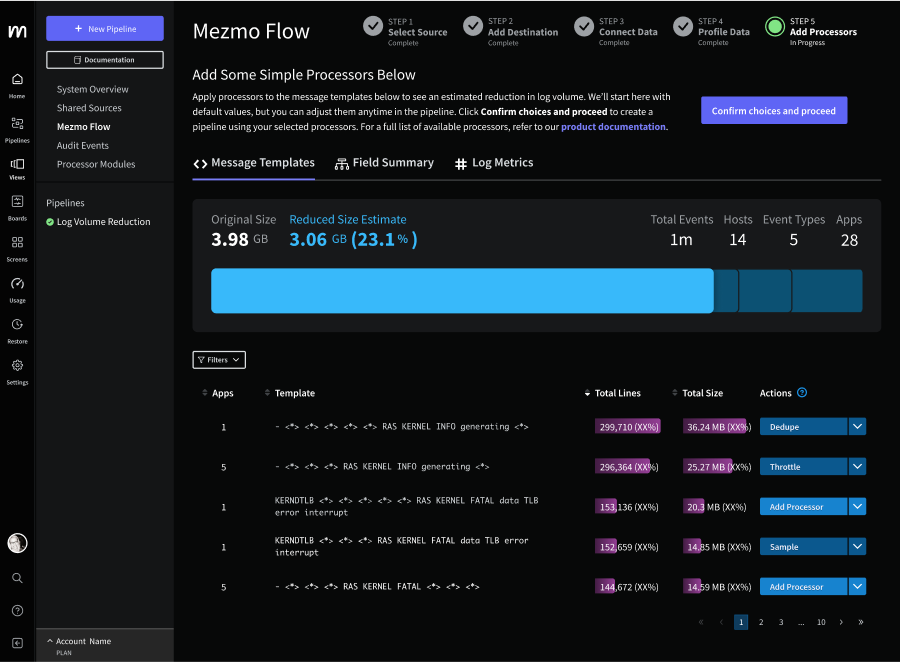Open the Filters dropdown
The height and width of the screenshot is (662, 900).
(x=218, y=359)
